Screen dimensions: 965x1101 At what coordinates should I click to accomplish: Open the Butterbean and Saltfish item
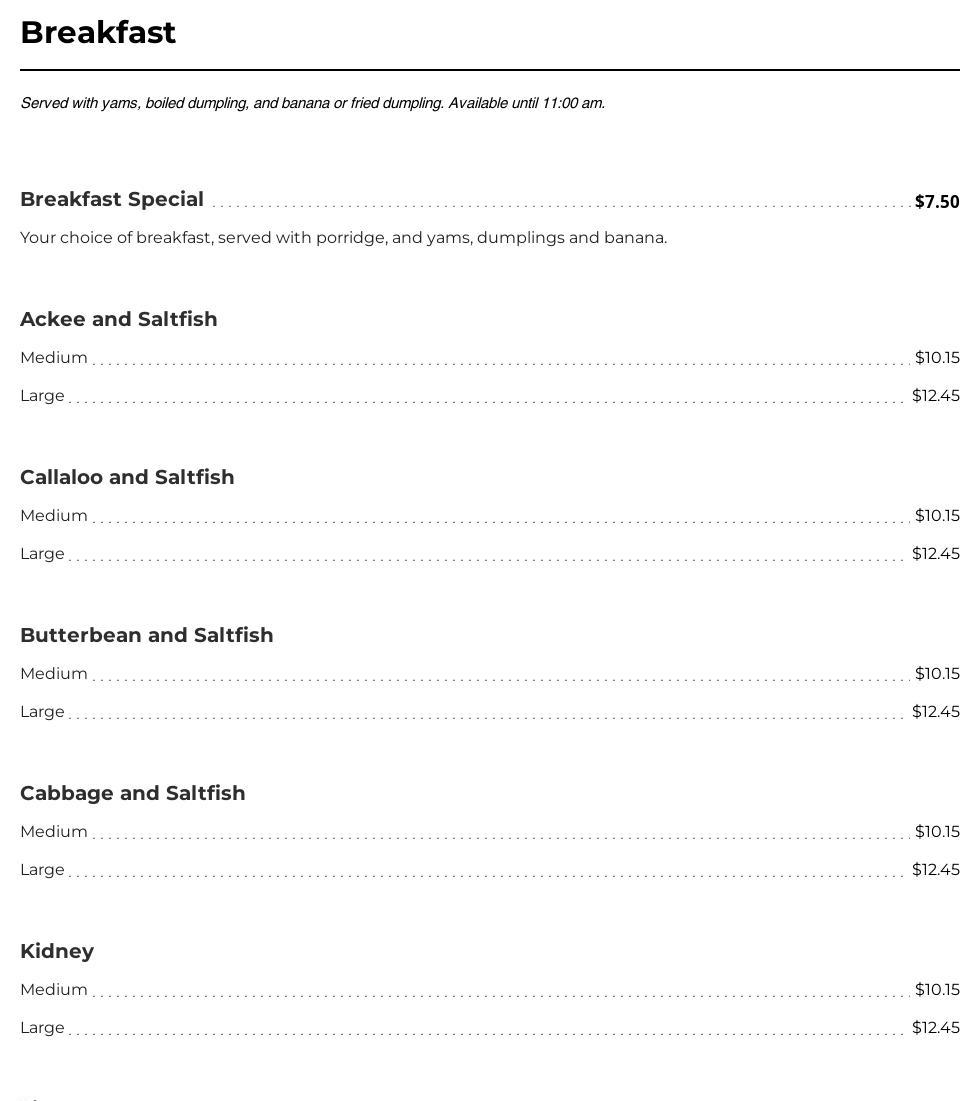(147, 636)
